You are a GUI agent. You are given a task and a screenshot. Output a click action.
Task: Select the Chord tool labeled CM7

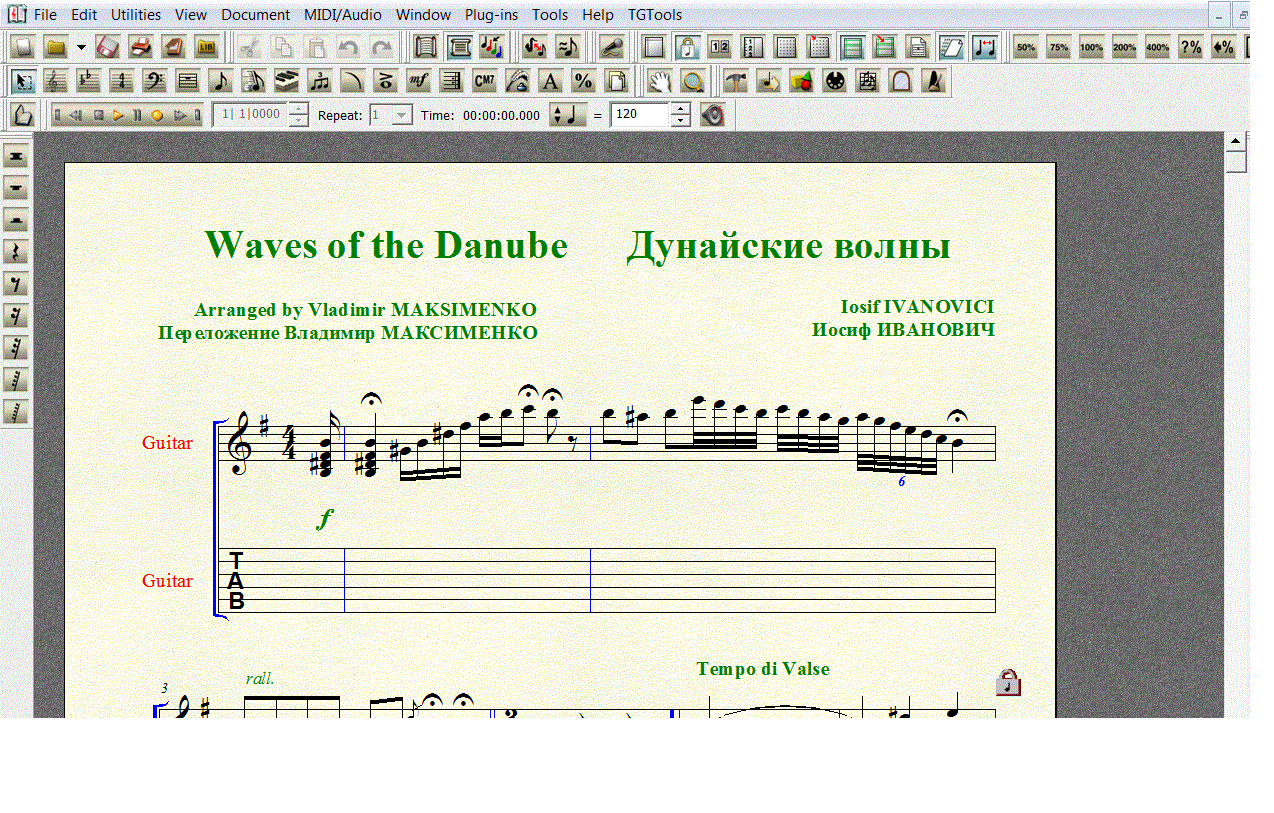pos(484,81)
